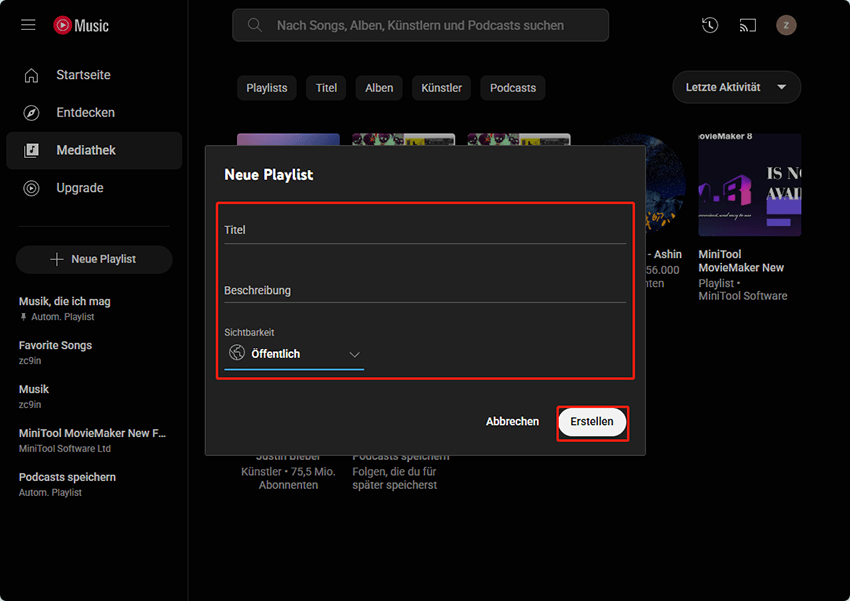Go to Startseite
The width and height of the screenshot is (850, 601).
coord(94,75)
